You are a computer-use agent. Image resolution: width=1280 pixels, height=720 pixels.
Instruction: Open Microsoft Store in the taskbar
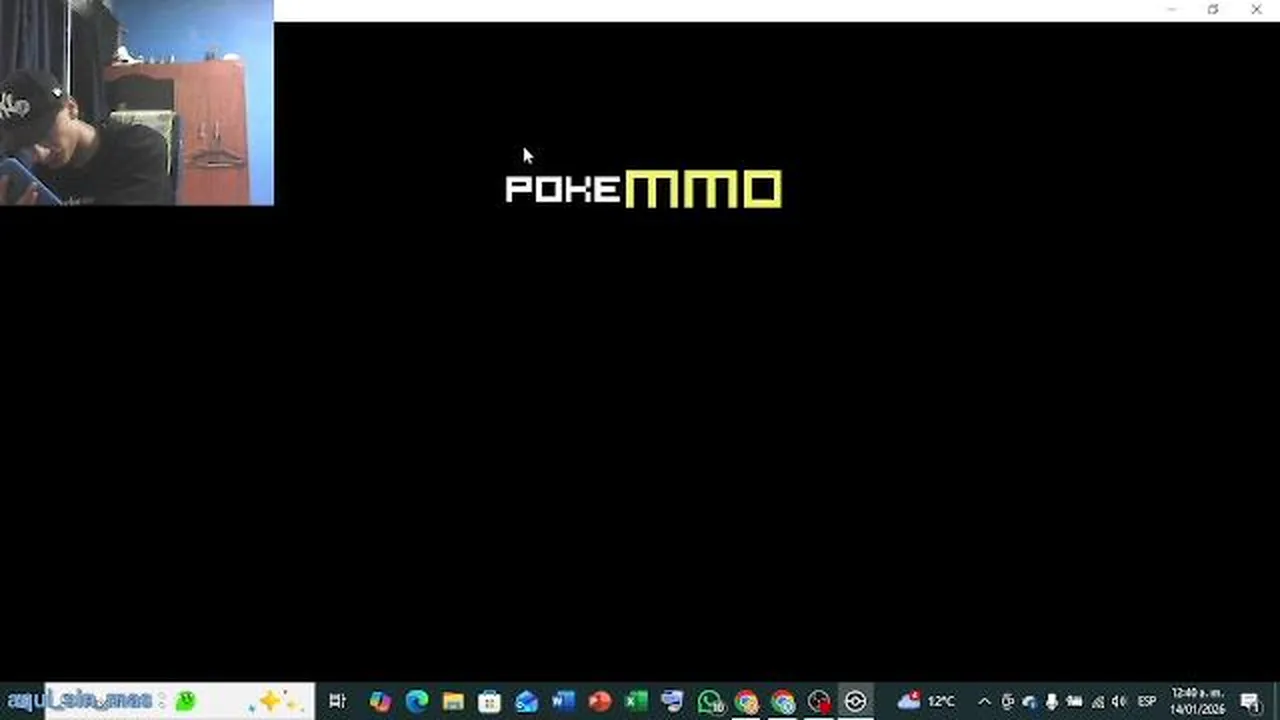(489, 701)
